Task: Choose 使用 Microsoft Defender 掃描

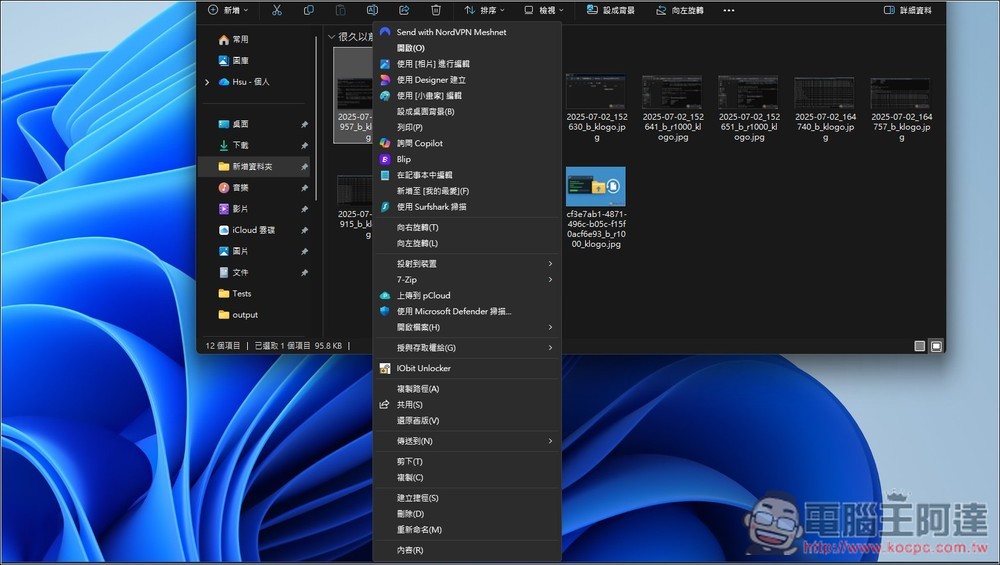Action: click(x=467, y=311)
